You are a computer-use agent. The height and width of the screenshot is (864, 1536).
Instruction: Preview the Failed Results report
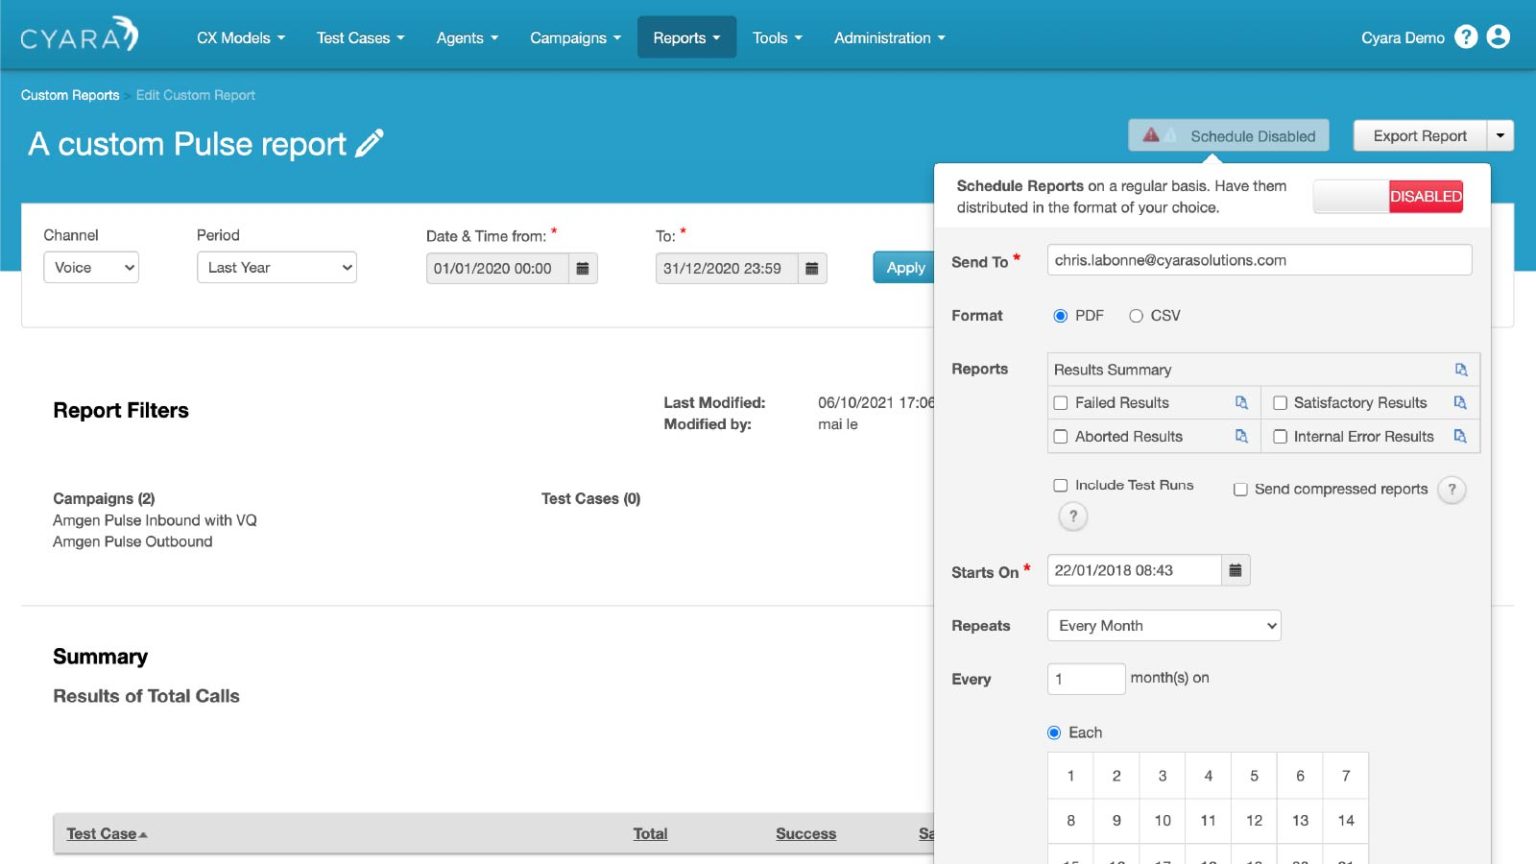(x=1240, y=402)
